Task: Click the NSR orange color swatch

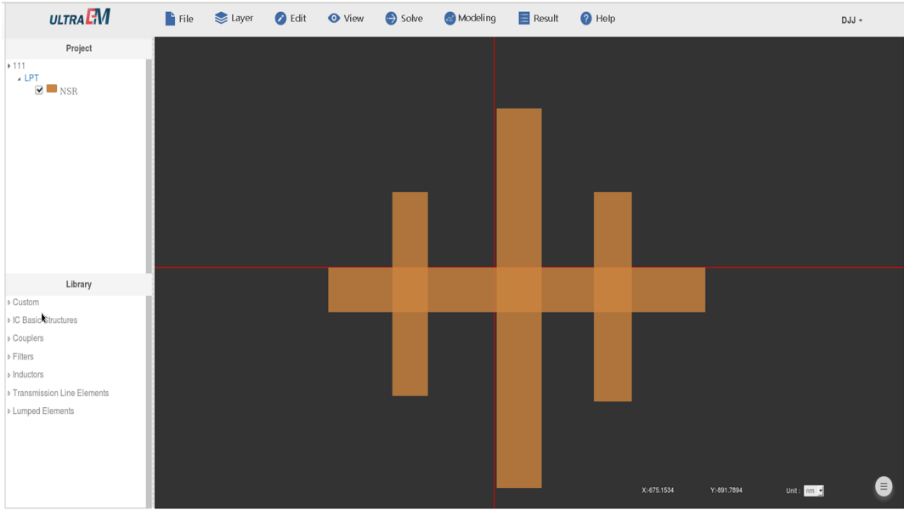Action: tap(52, 89)
